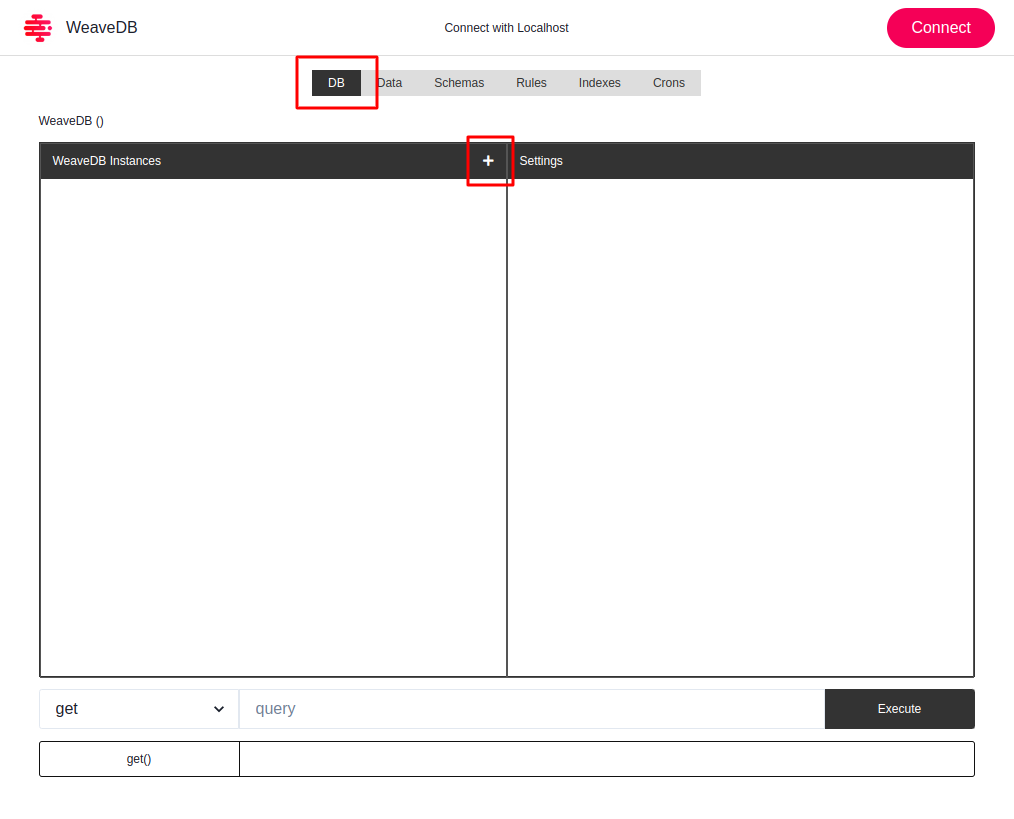Viewport: 1014px width, 819px height.
Task: Switch to the Crons tab
Action: click(669, 83)
